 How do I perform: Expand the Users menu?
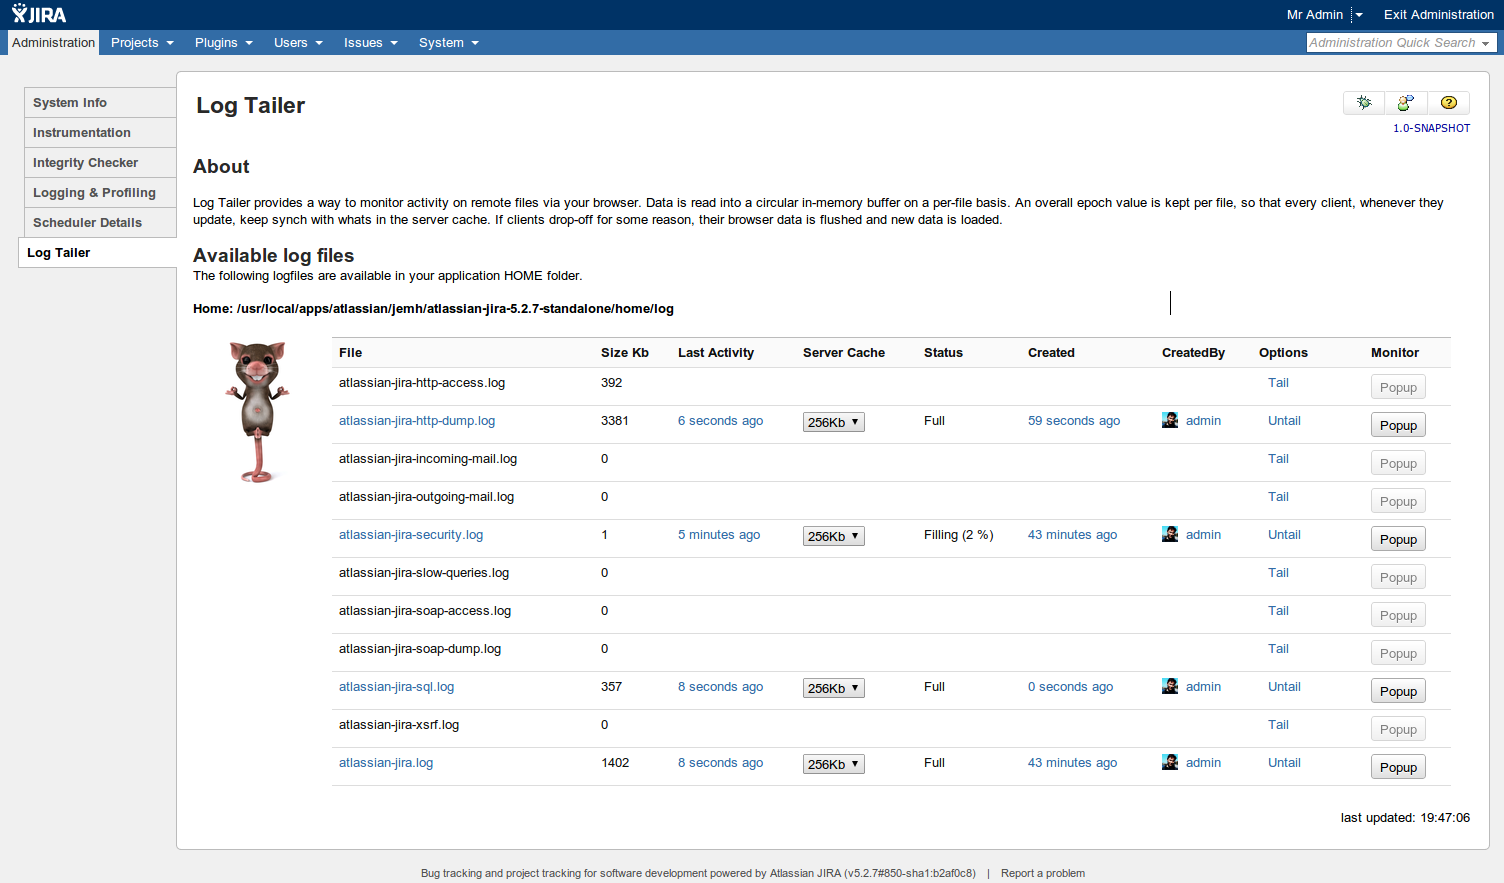[x=298, y=42]
